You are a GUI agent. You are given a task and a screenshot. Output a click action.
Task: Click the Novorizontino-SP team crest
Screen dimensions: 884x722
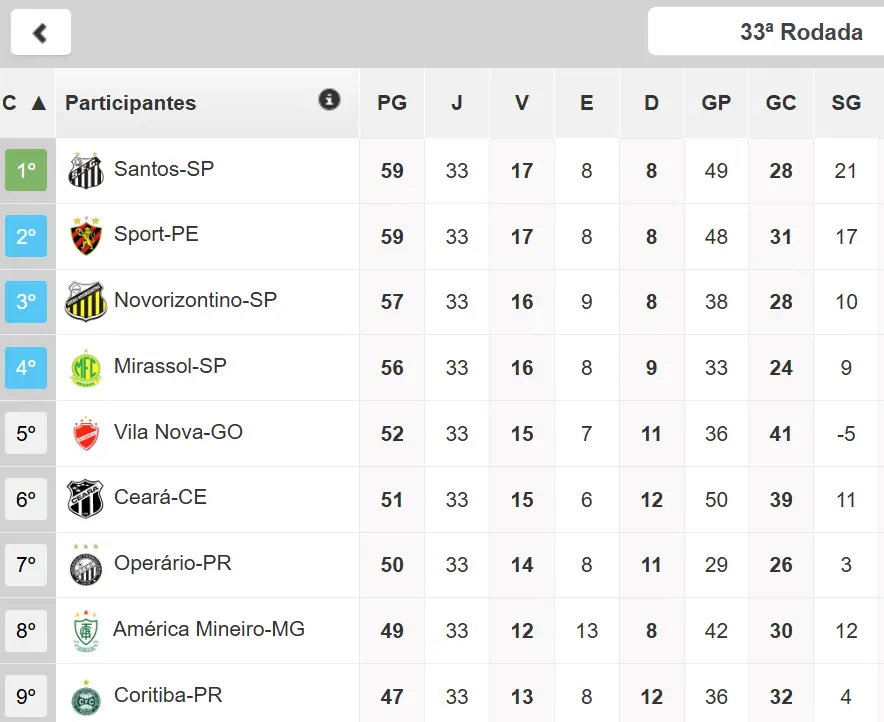coord(86,302)
